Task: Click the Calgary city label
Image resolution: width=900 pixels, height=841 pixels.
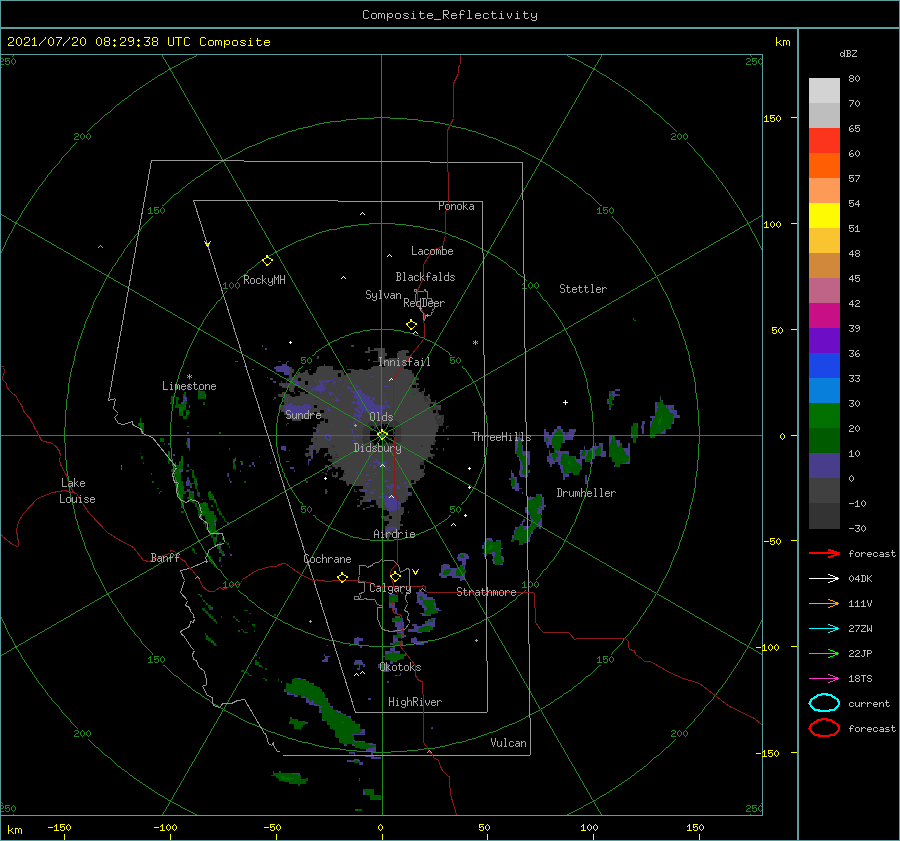Action: click(x=390, y=588)
